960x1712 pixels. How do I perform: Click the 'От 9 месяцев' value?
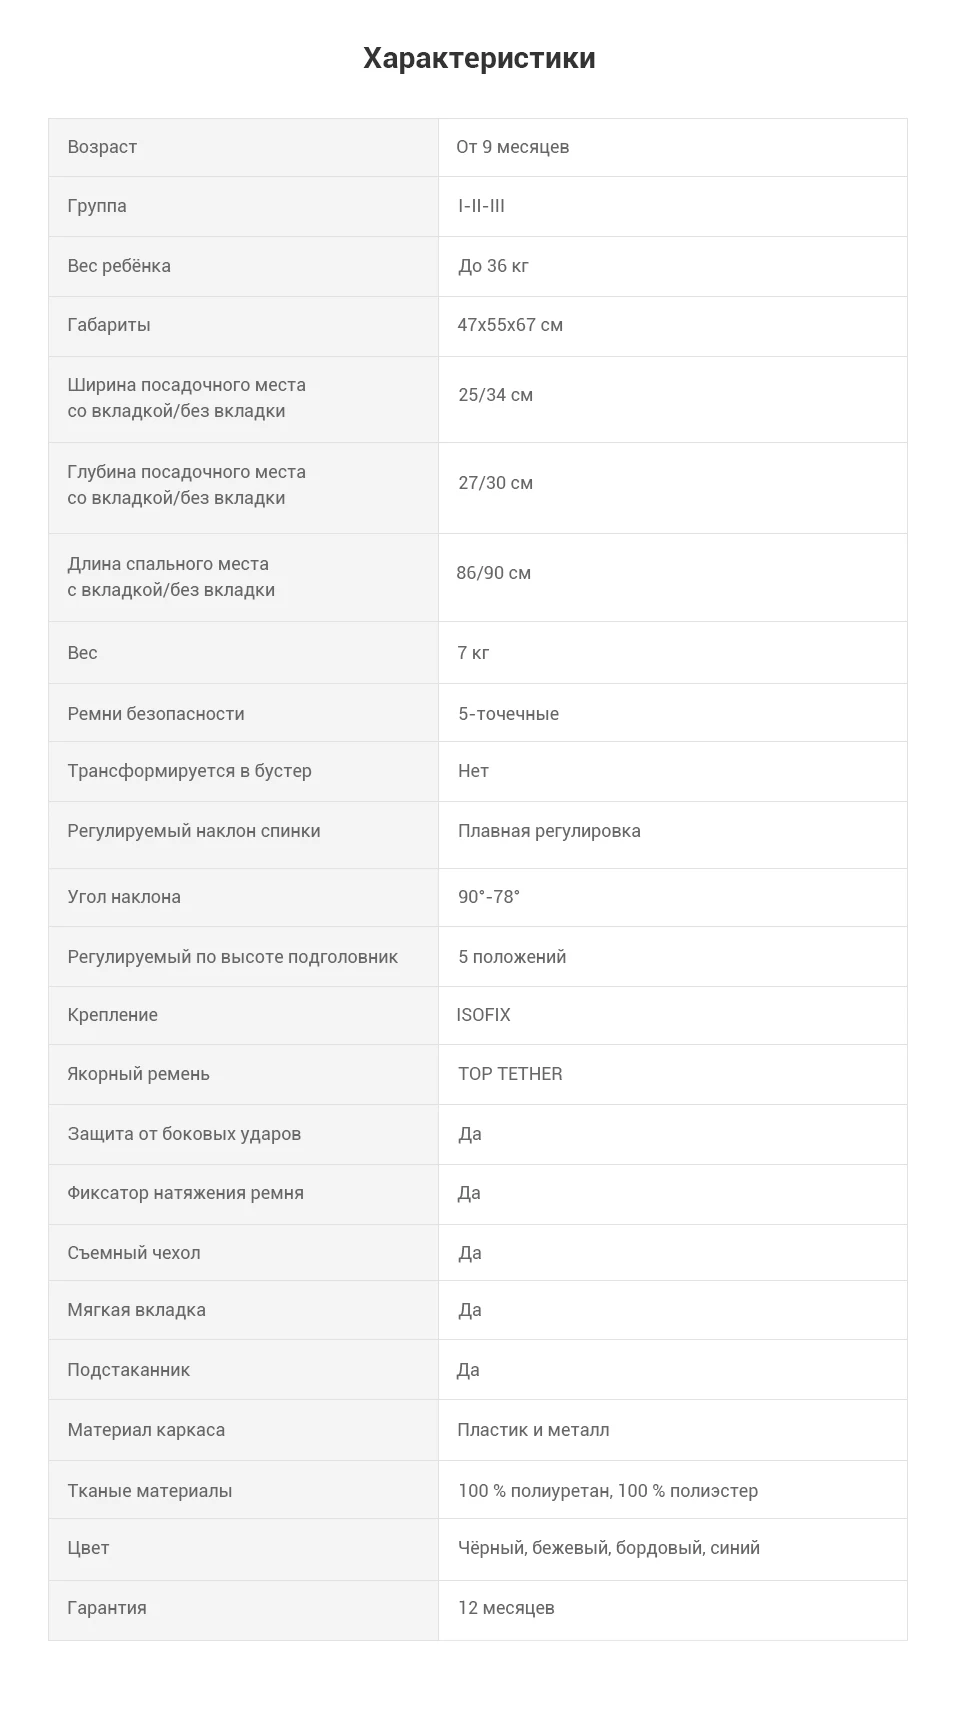513,147
